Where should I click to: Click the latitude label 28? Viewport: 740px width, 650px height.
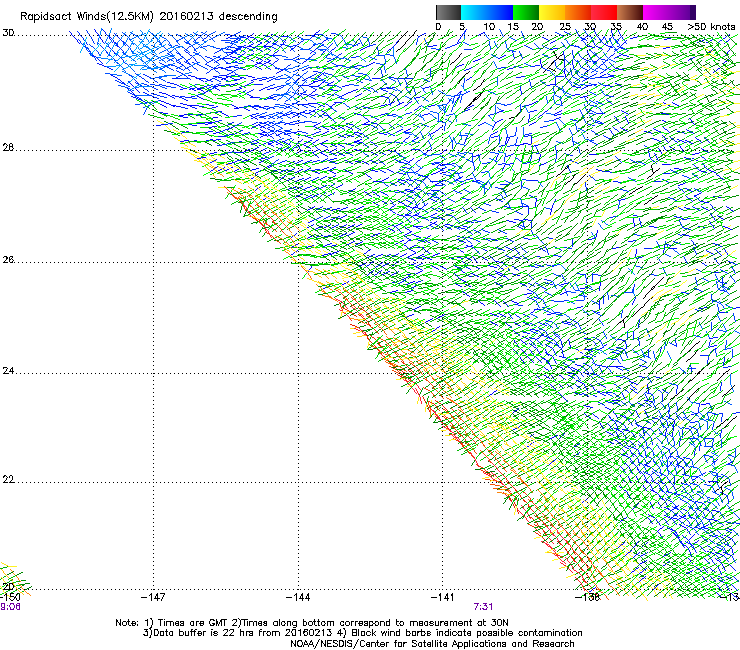coord(8,148)
